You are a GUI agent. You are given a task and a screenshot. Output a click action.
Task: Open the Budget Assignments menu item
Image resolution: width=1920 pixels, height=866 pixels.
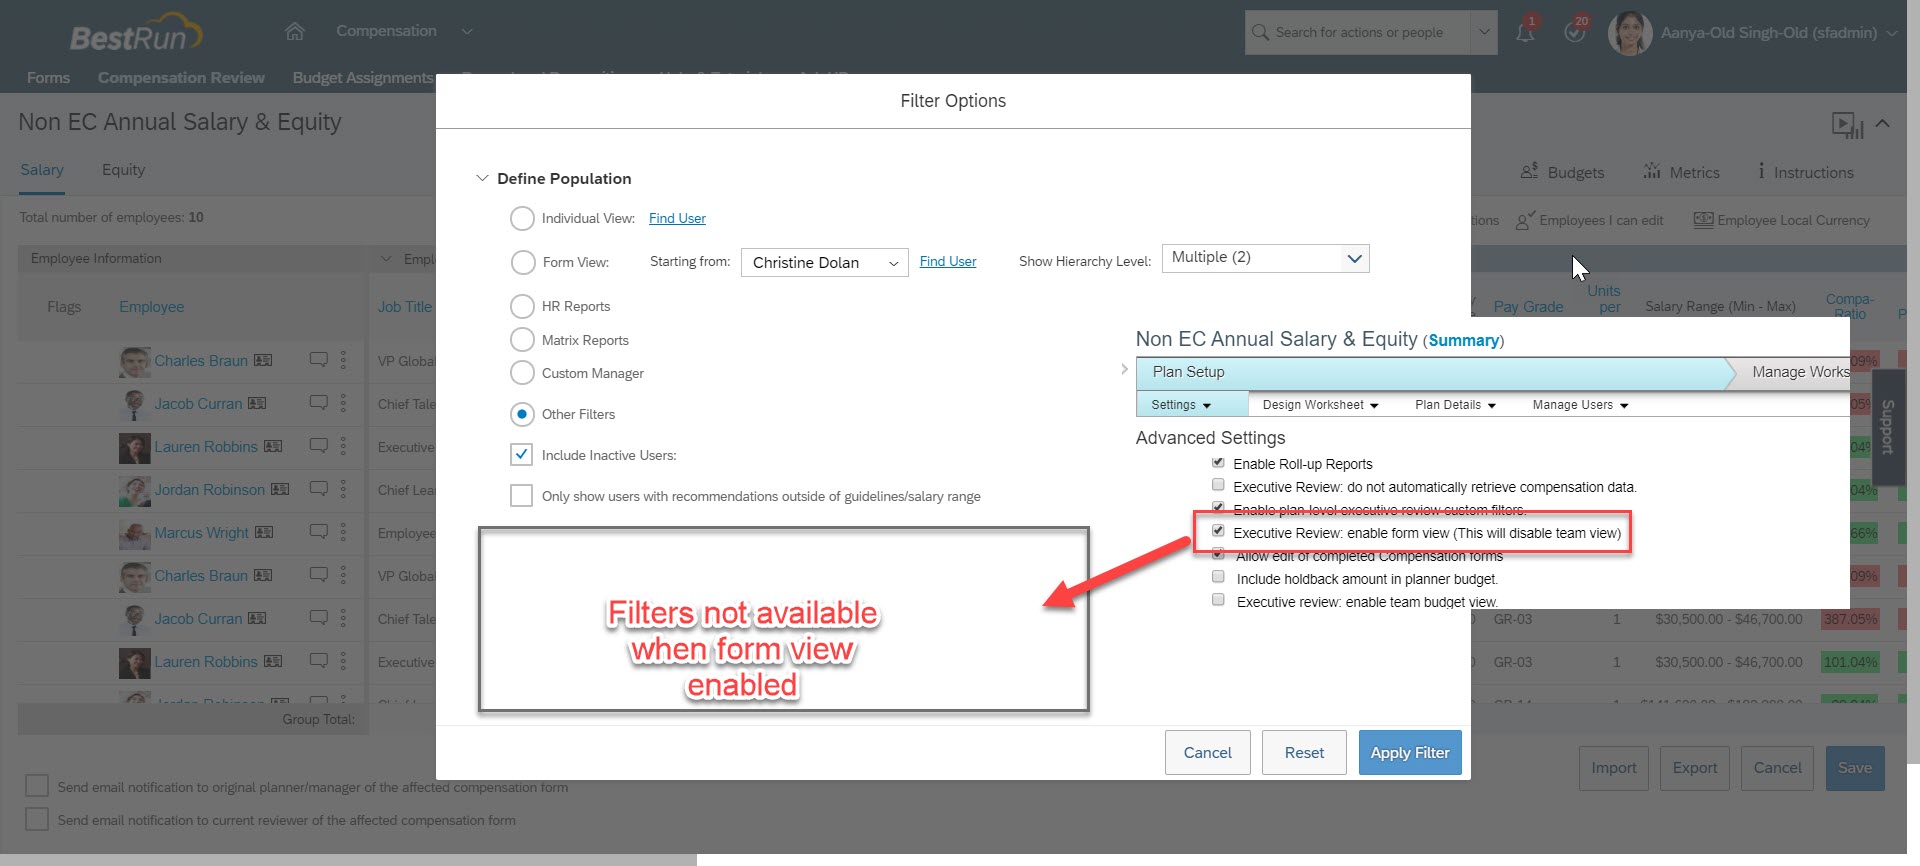pos(363,77)
